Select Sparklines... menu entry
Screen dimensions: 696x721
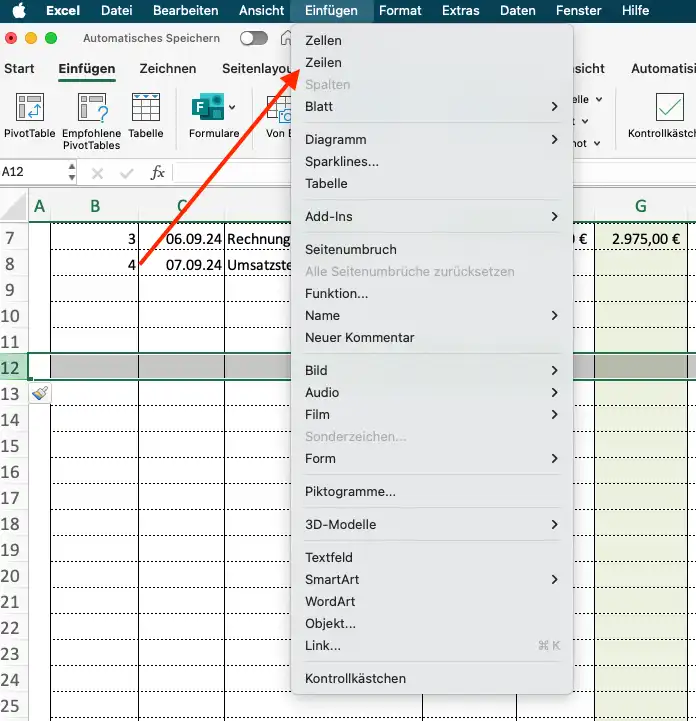(432, 161)
